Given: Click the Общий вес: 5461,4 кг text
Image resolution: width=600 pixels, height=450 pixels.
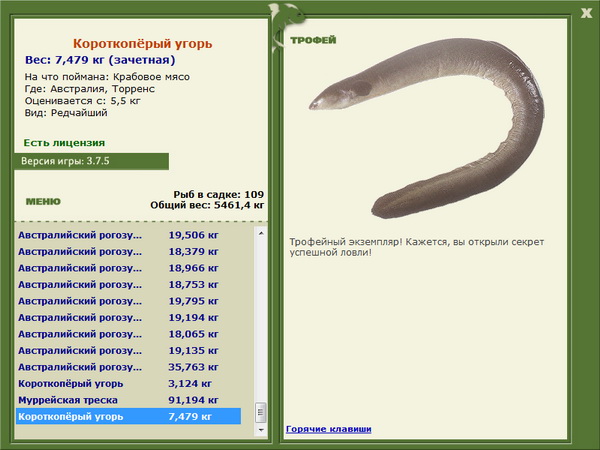Looking at the screenshot, I should [207, 205].
